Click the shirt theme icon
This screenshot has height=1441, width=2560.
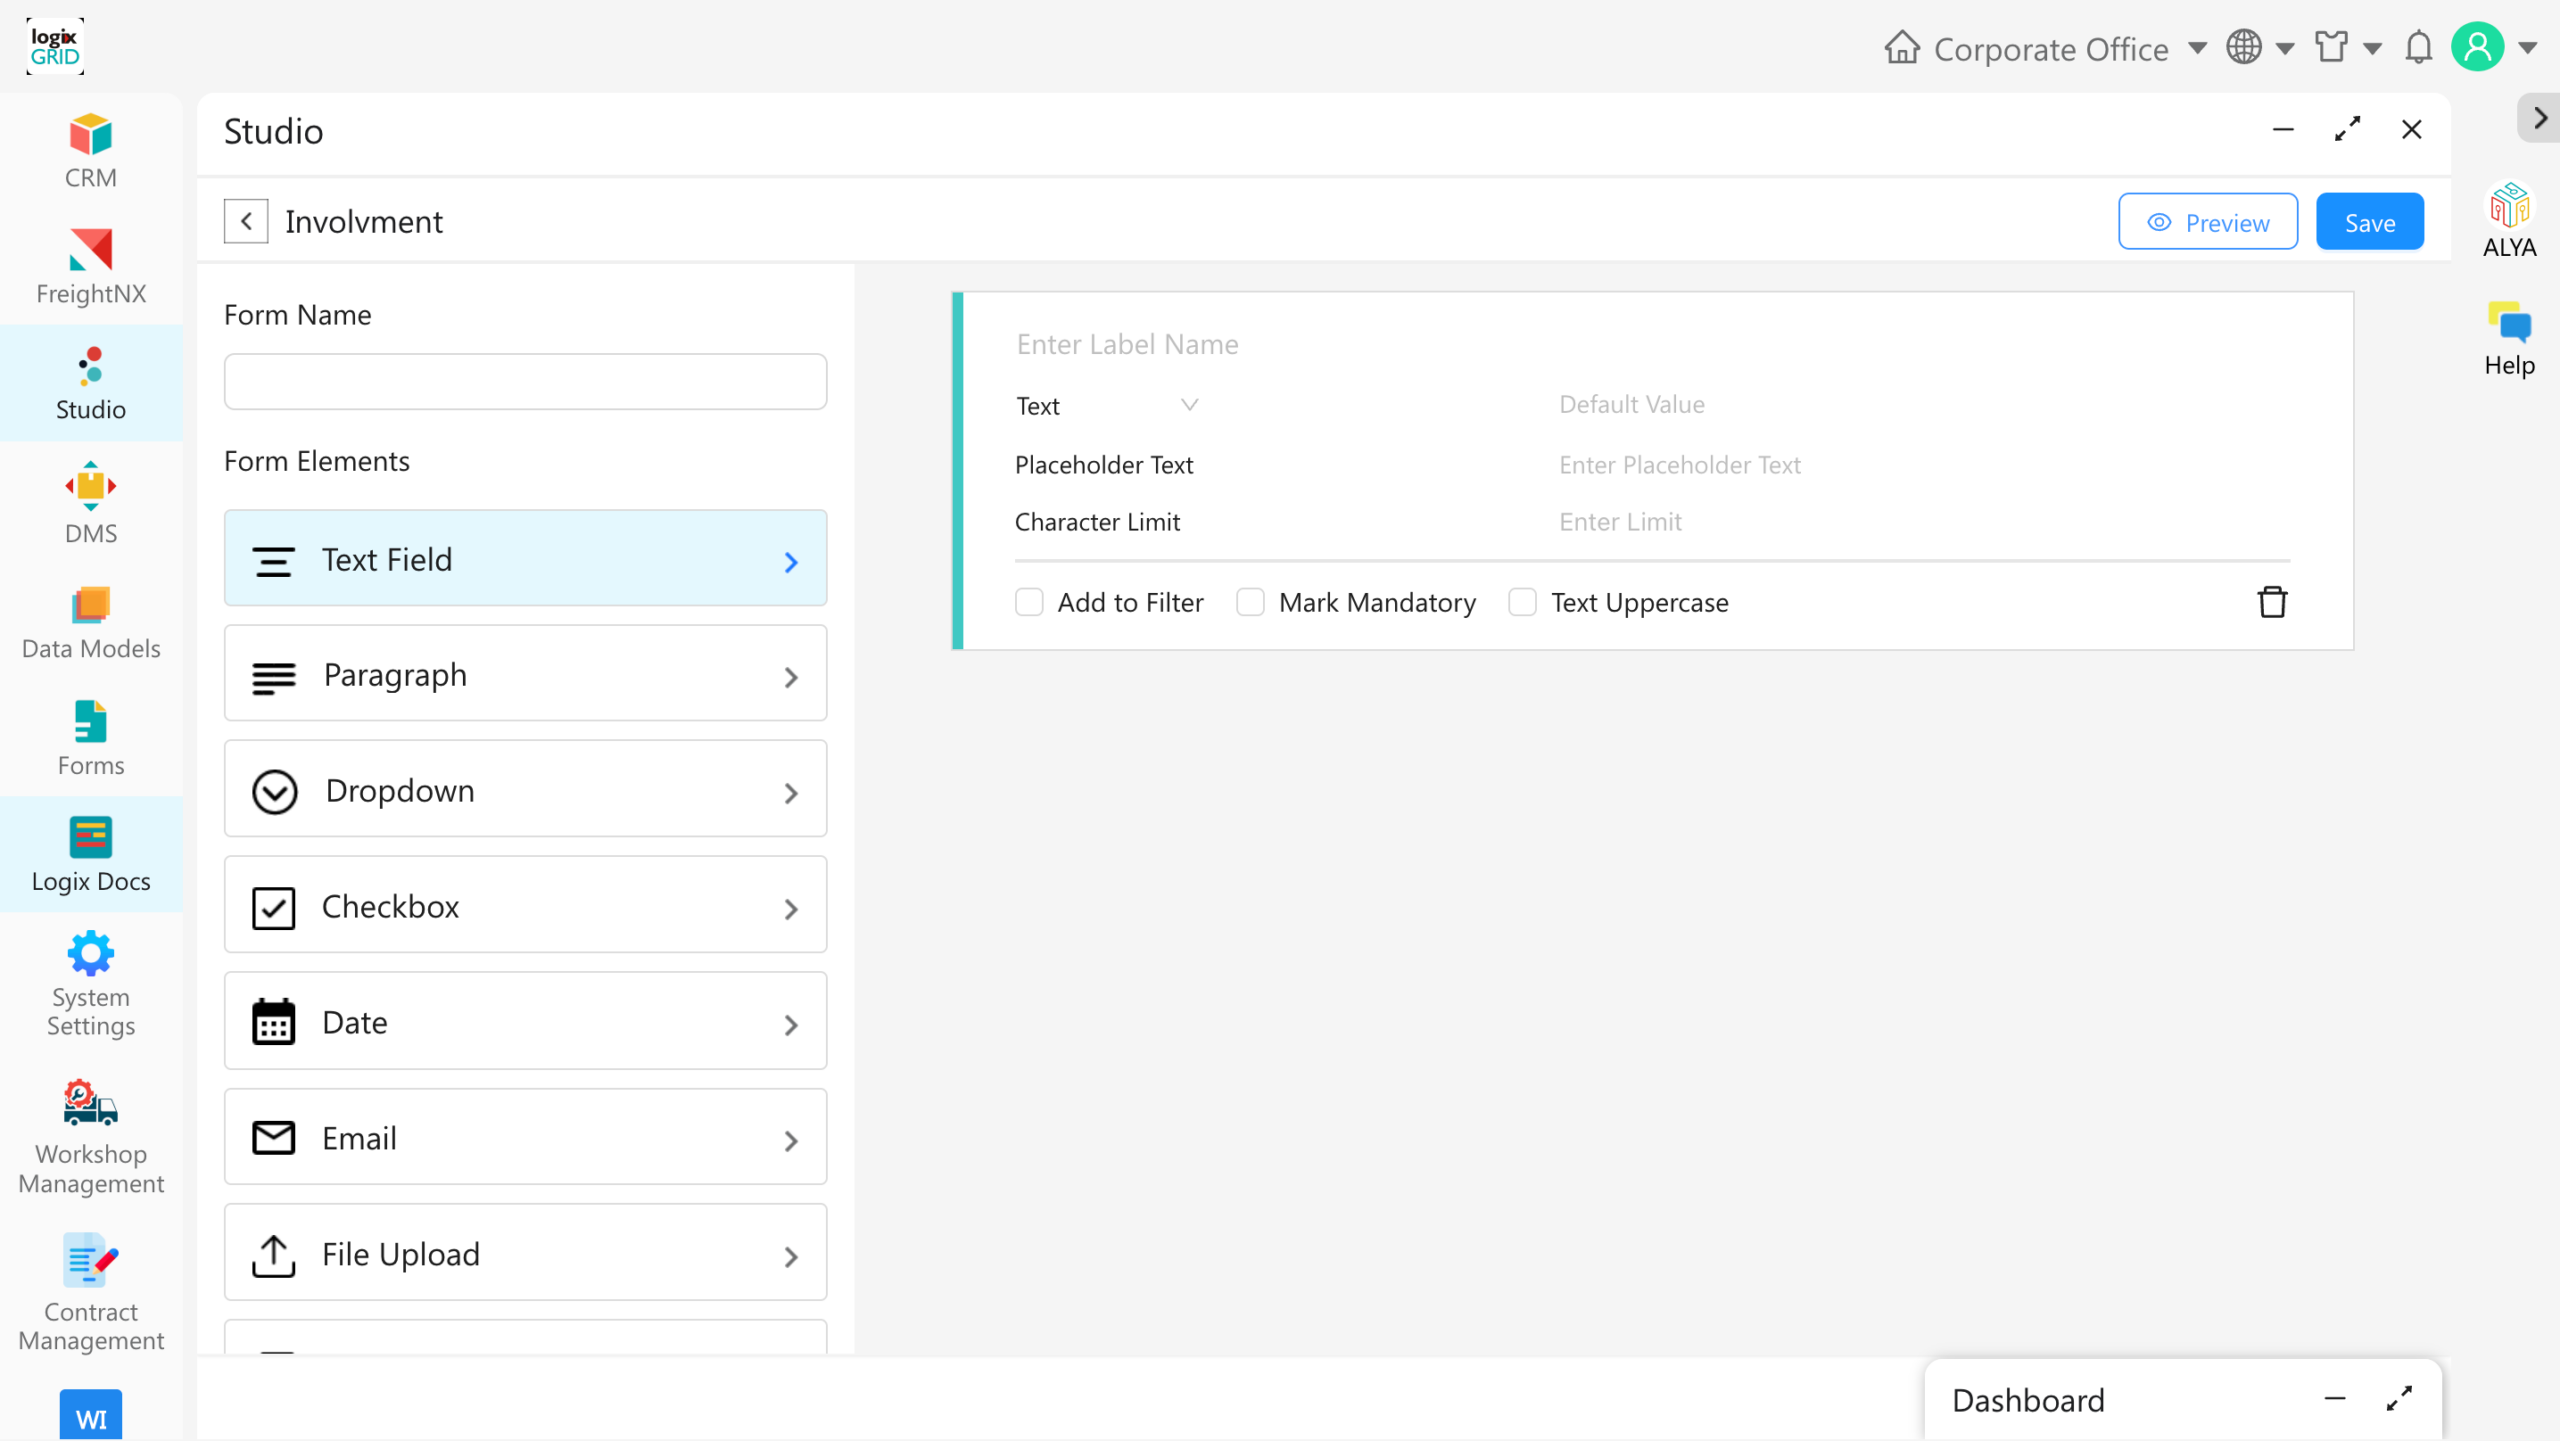[2331, 47]
